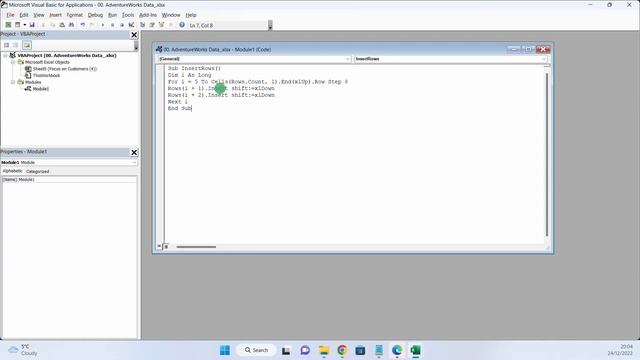Screen dimensions: 640x360
Task: Open the File menu
Action: click(x=10, y=15)
